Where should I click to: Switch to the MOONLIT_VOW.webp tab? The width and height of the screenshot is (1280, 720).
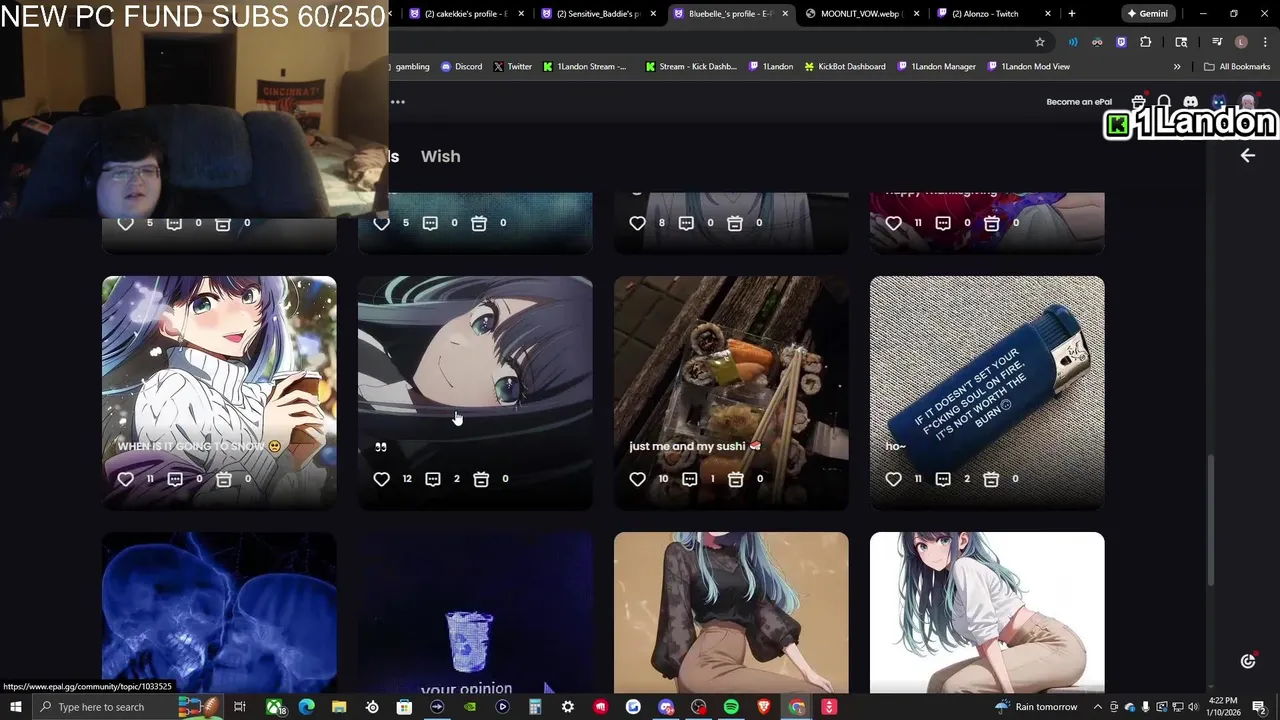tap(861, 14)
